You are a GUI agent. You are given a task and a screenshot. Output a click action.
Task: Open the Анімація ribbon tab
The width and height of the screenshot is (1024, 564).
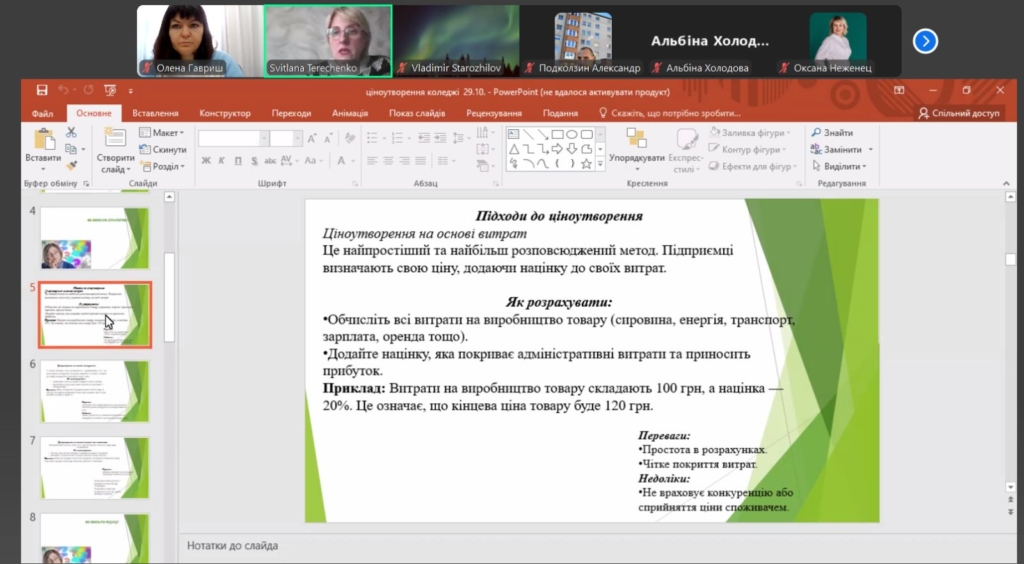point(350,114)
